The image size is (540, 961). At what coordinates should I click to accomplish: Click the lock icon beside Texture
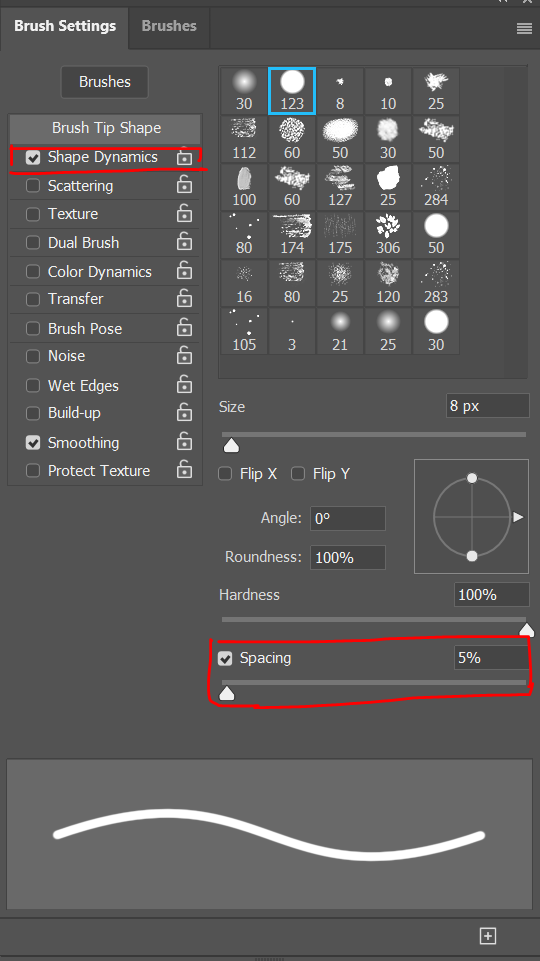point(184,213)
